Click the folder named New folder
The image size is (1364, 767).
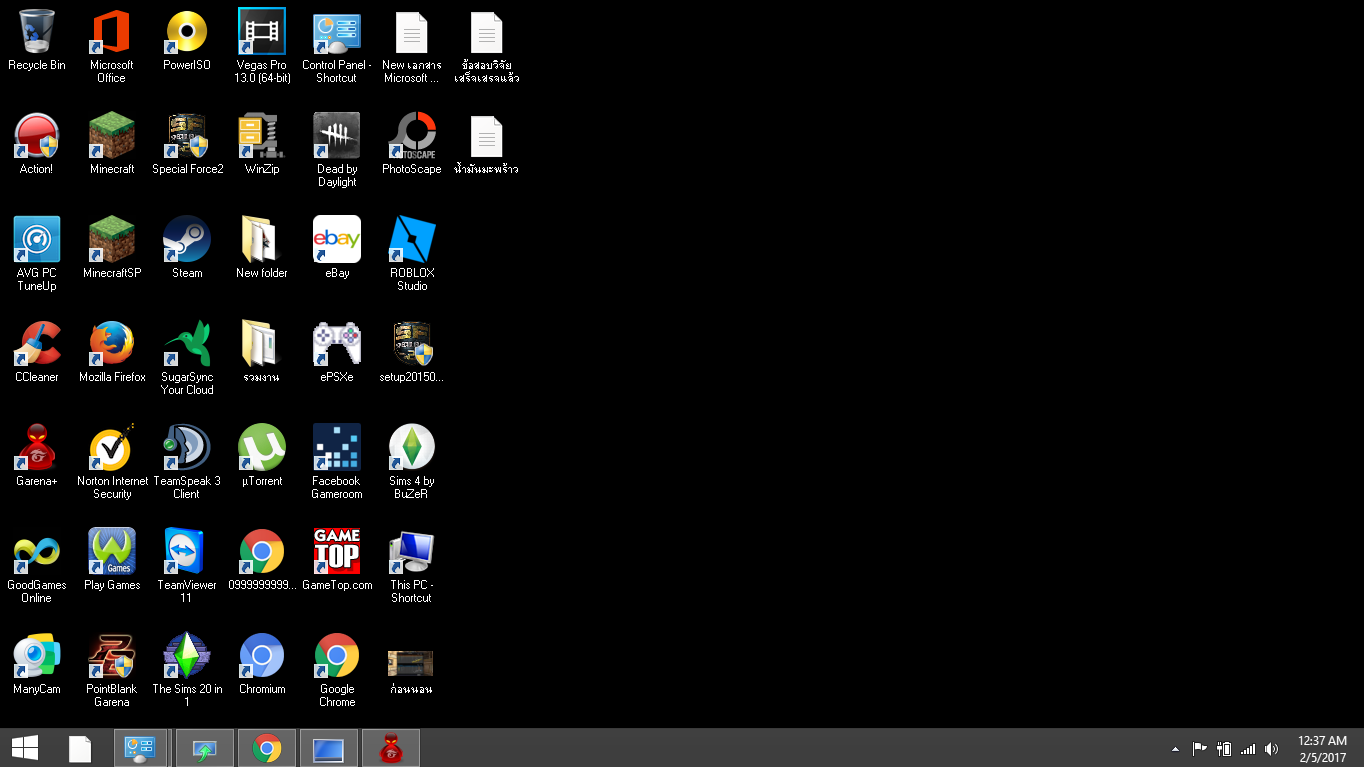262,240
